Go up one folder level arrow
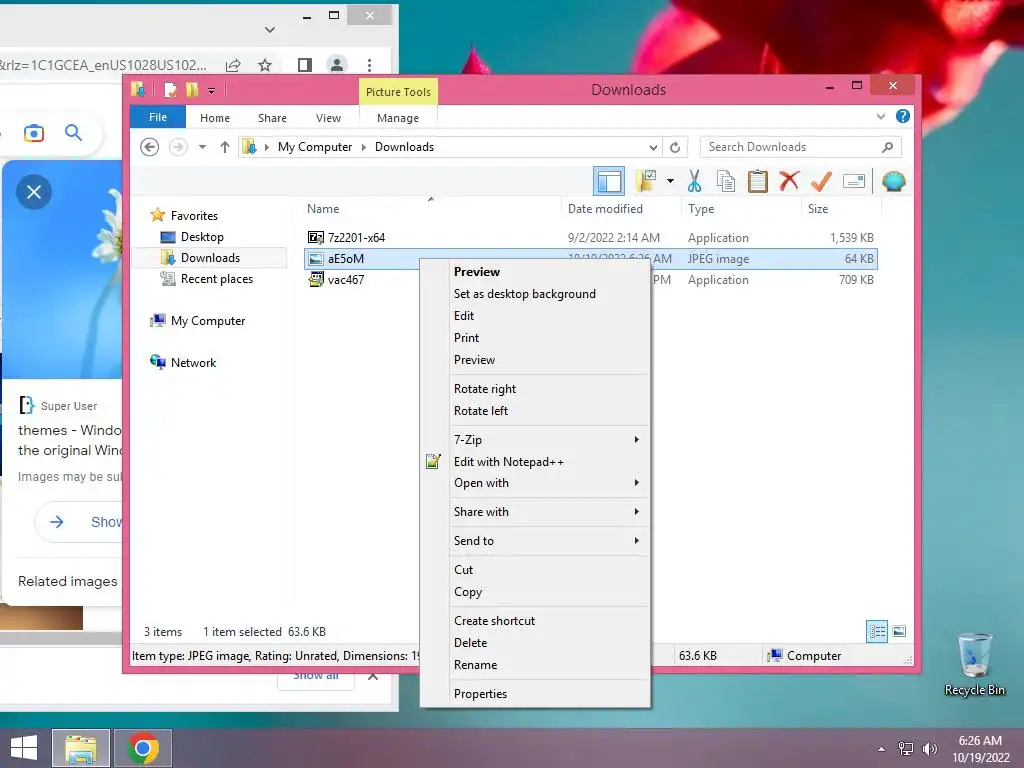The width and height of the screenshot is (1024, 768). tap(225, 147)
